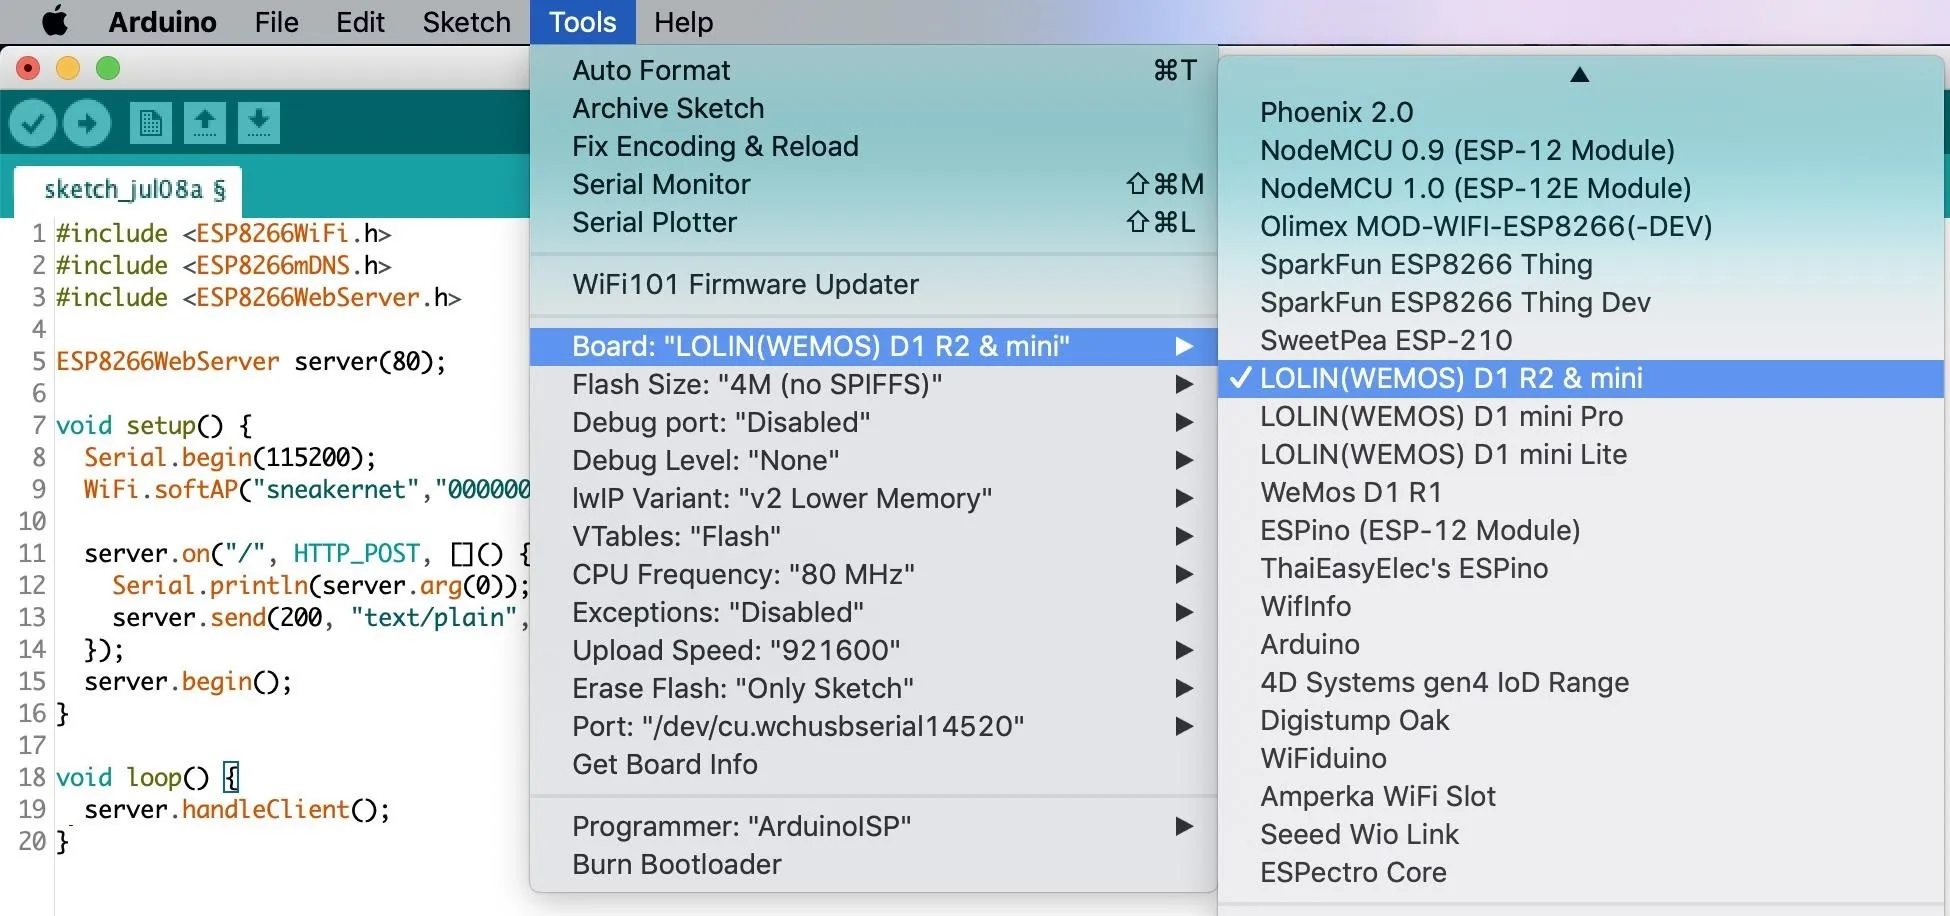Viewport: 1950px width, 916px height.
Task: Click the server.handleClient() code line
Action: (x=237, y=810)
